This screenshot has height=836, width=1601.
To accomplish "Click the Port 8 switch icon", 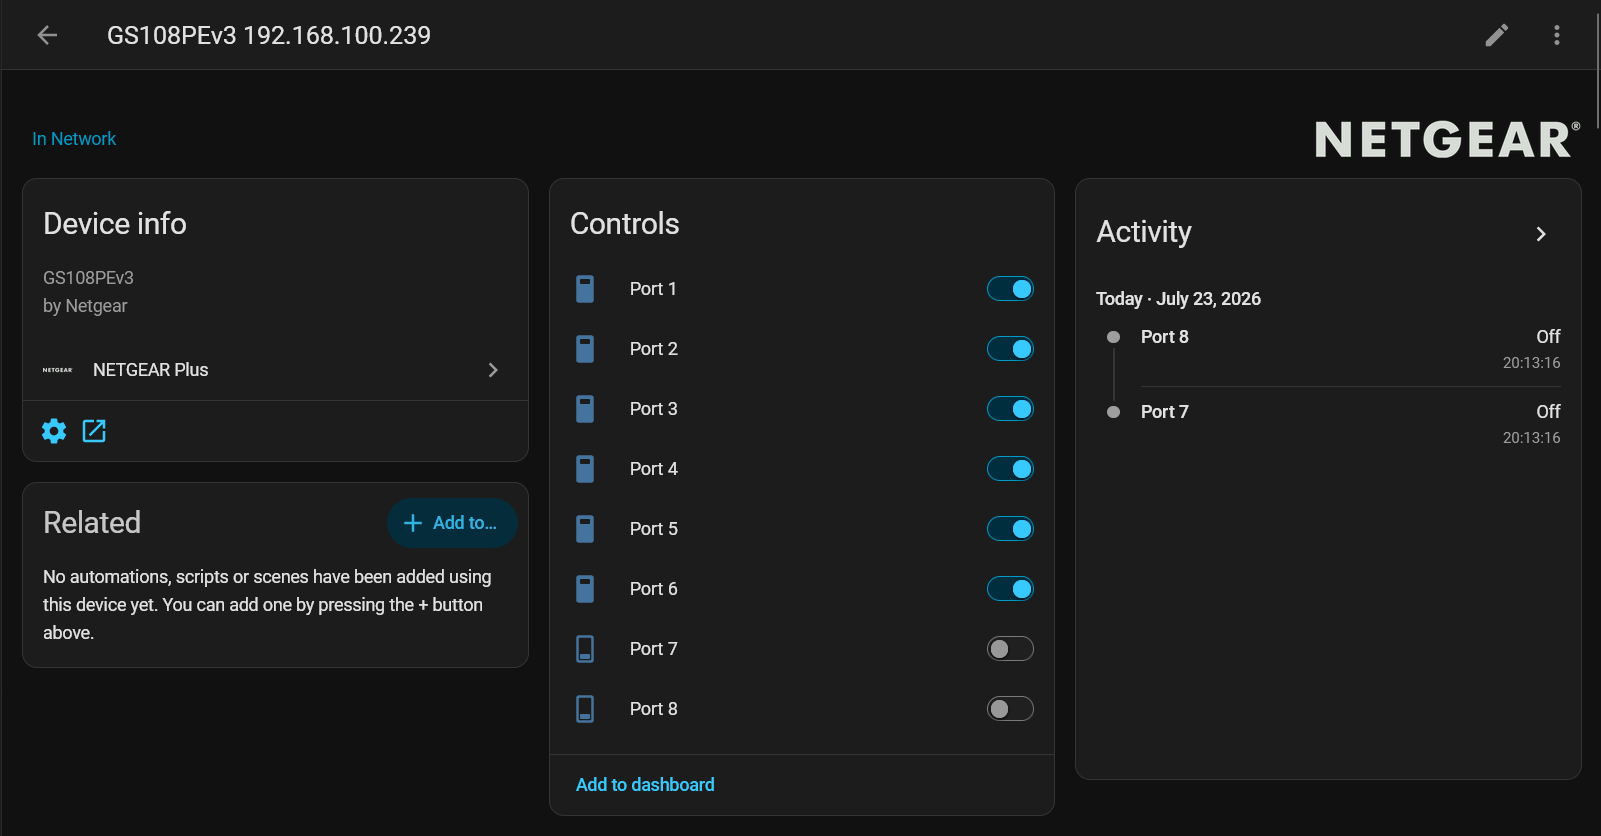I will [585, 709].
